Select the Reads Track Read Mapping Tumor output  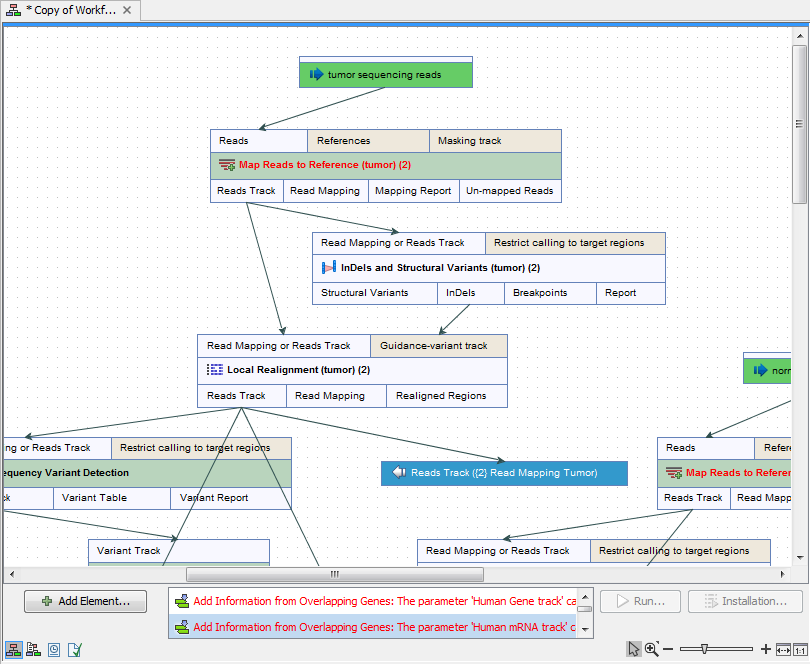pyautogui.click(x=504, y=473)
